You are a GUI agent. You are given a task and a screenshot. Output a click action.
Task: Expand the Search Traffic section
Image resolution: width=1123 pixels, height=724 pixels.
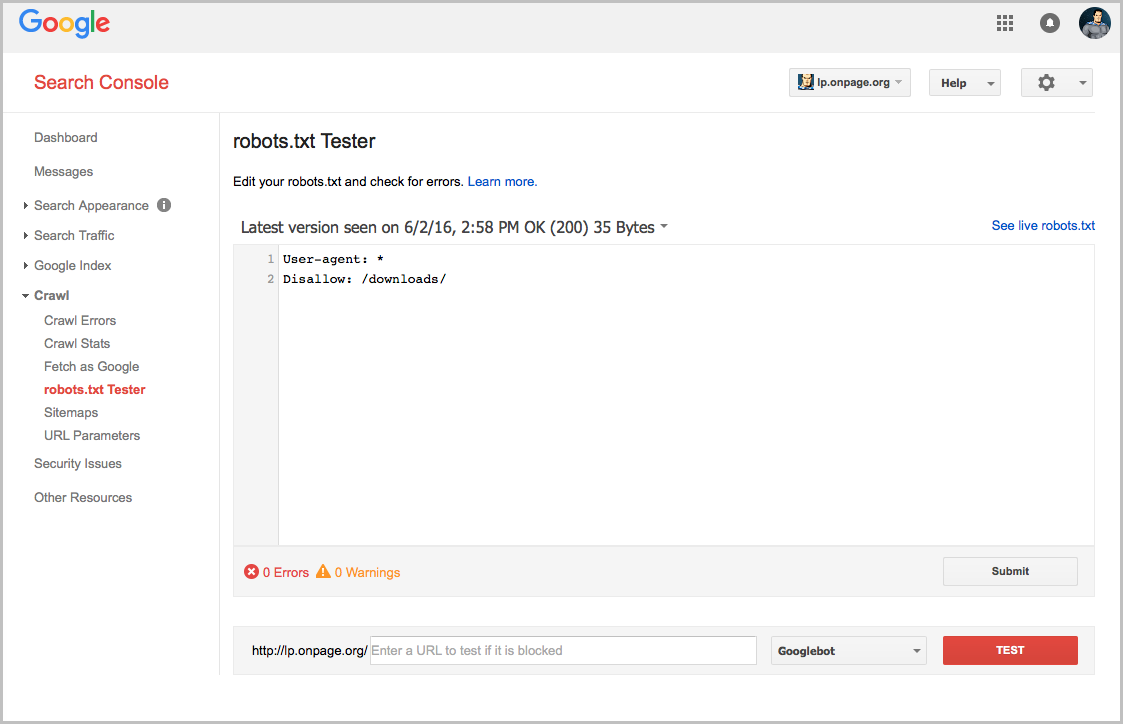74,235
